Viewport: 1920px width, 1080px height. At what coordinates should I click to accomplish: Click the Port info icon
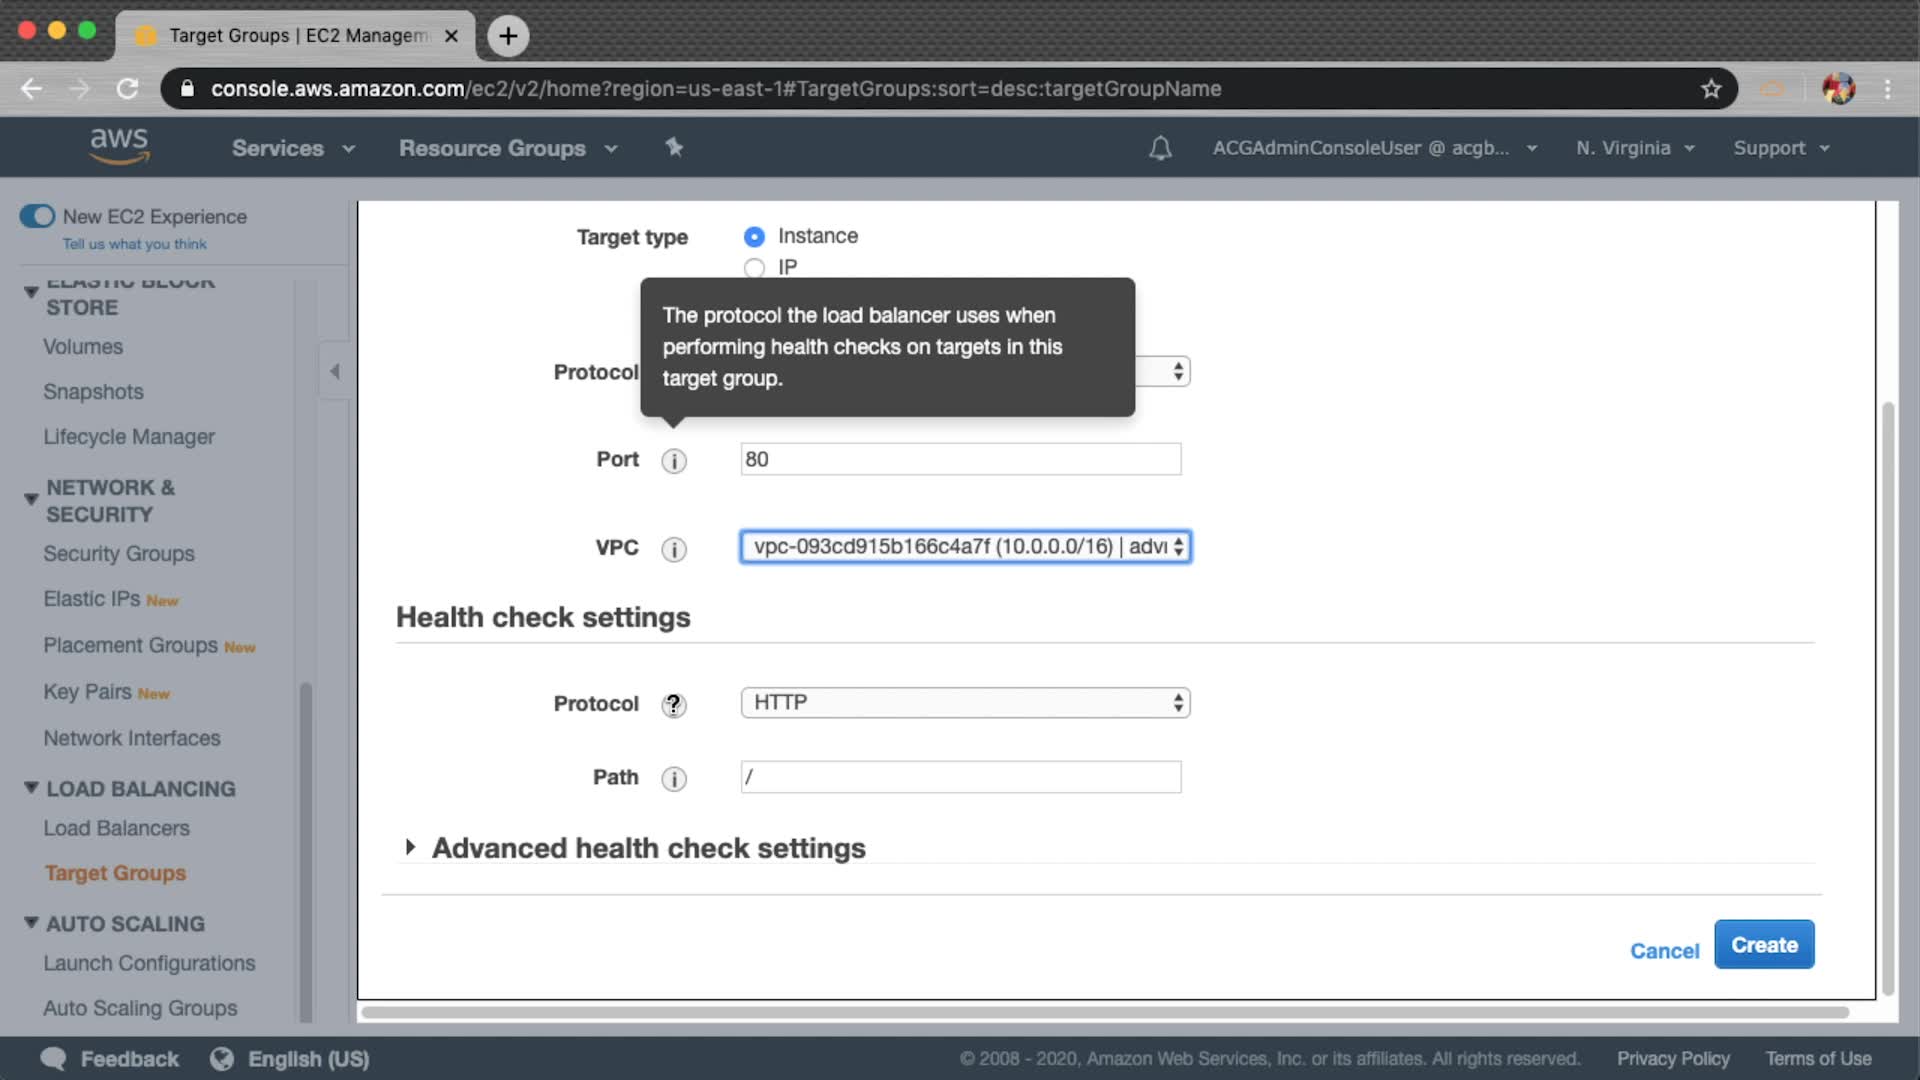click(x=674, y=461)
